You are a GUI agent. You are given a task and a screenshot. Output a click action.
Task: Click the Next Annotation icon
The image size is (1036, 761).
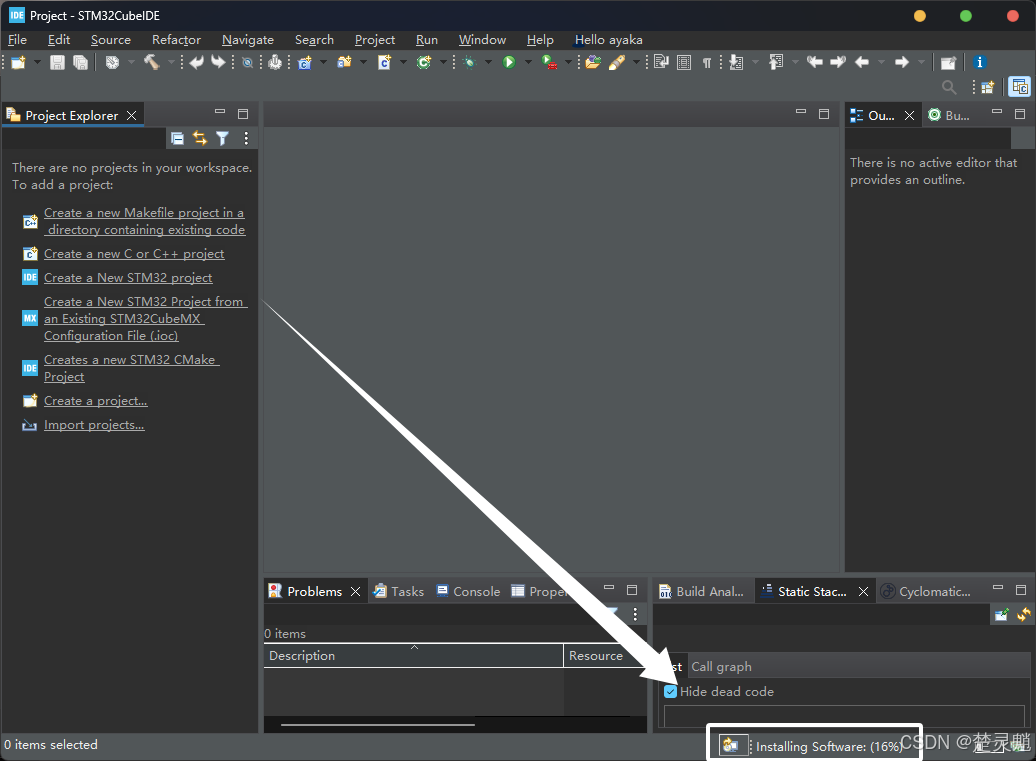(736, 62)
